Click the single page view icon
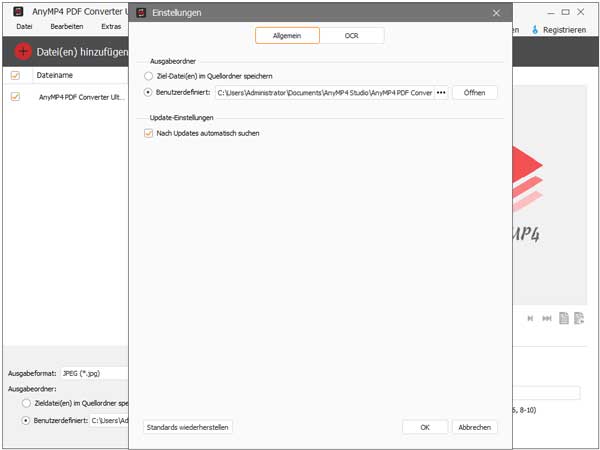Screen dimensions: 600x450 click(564, 318)
